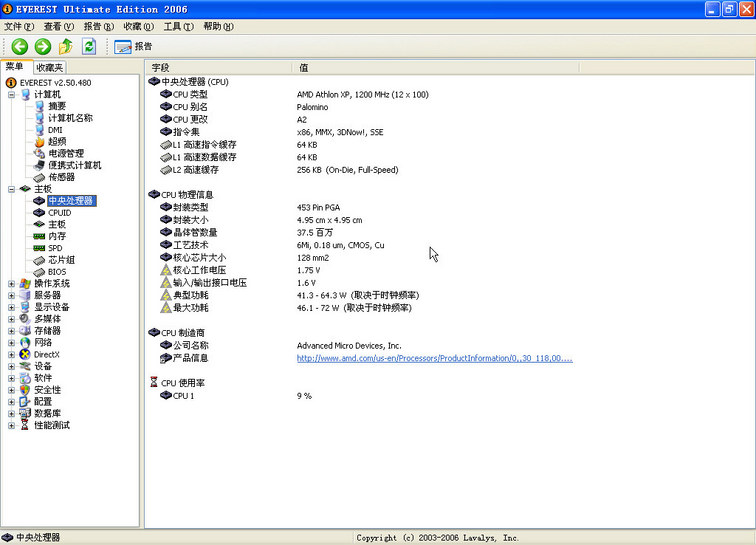Expand the 存储器 tree node
756x545 pixels.
tap(11, 331)
